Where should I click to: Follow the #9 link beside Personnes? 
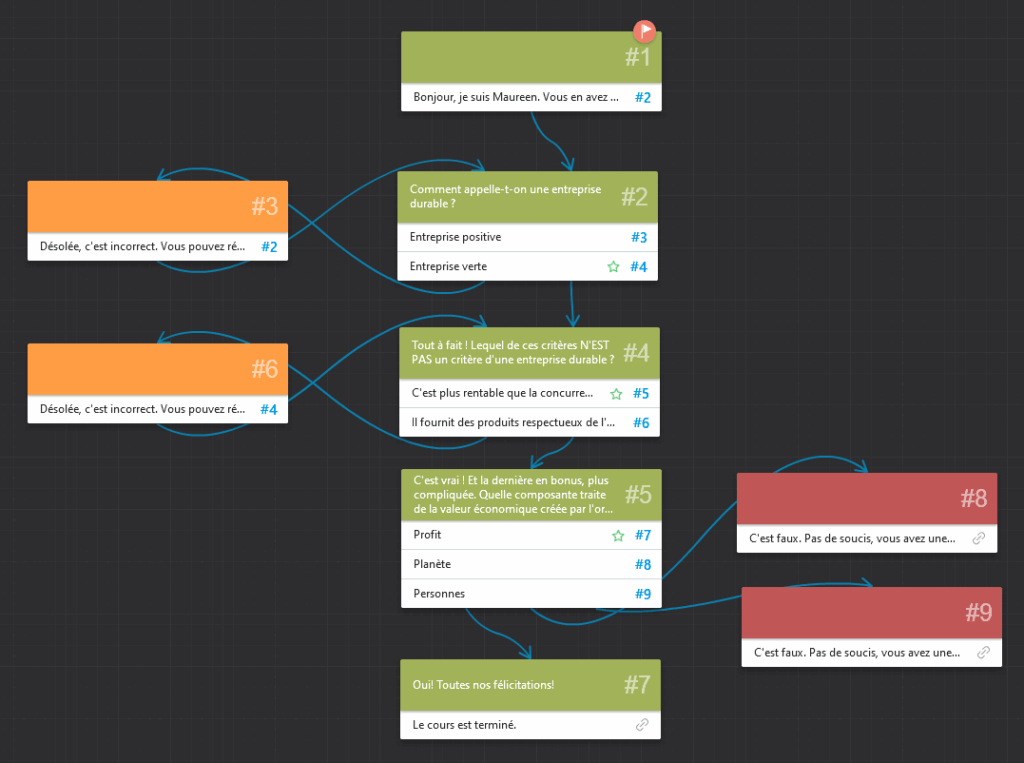(642, 594)
